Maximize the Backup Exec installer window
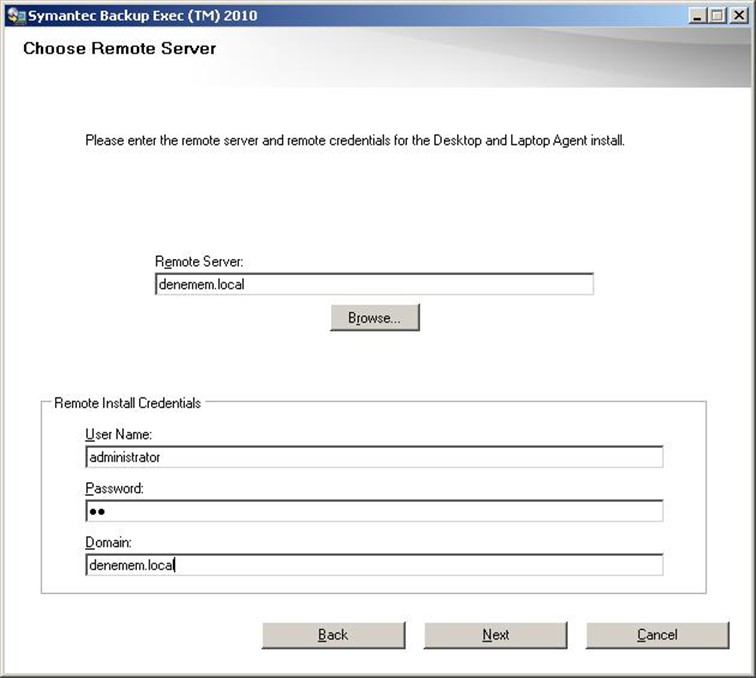Screen dimensions: 756x678 [717, 16]
